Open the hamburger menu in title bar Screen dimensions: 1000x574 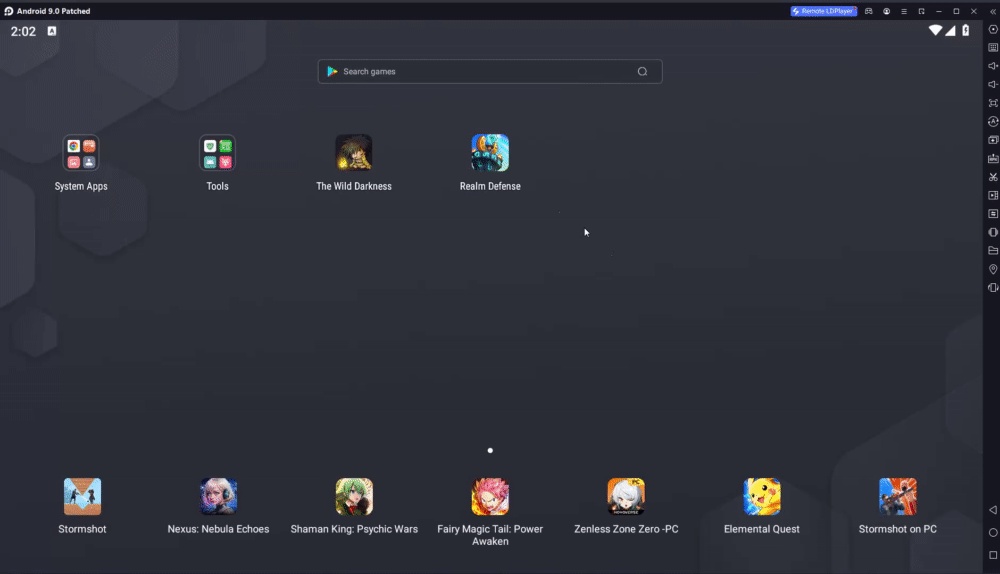coord(904,11)
